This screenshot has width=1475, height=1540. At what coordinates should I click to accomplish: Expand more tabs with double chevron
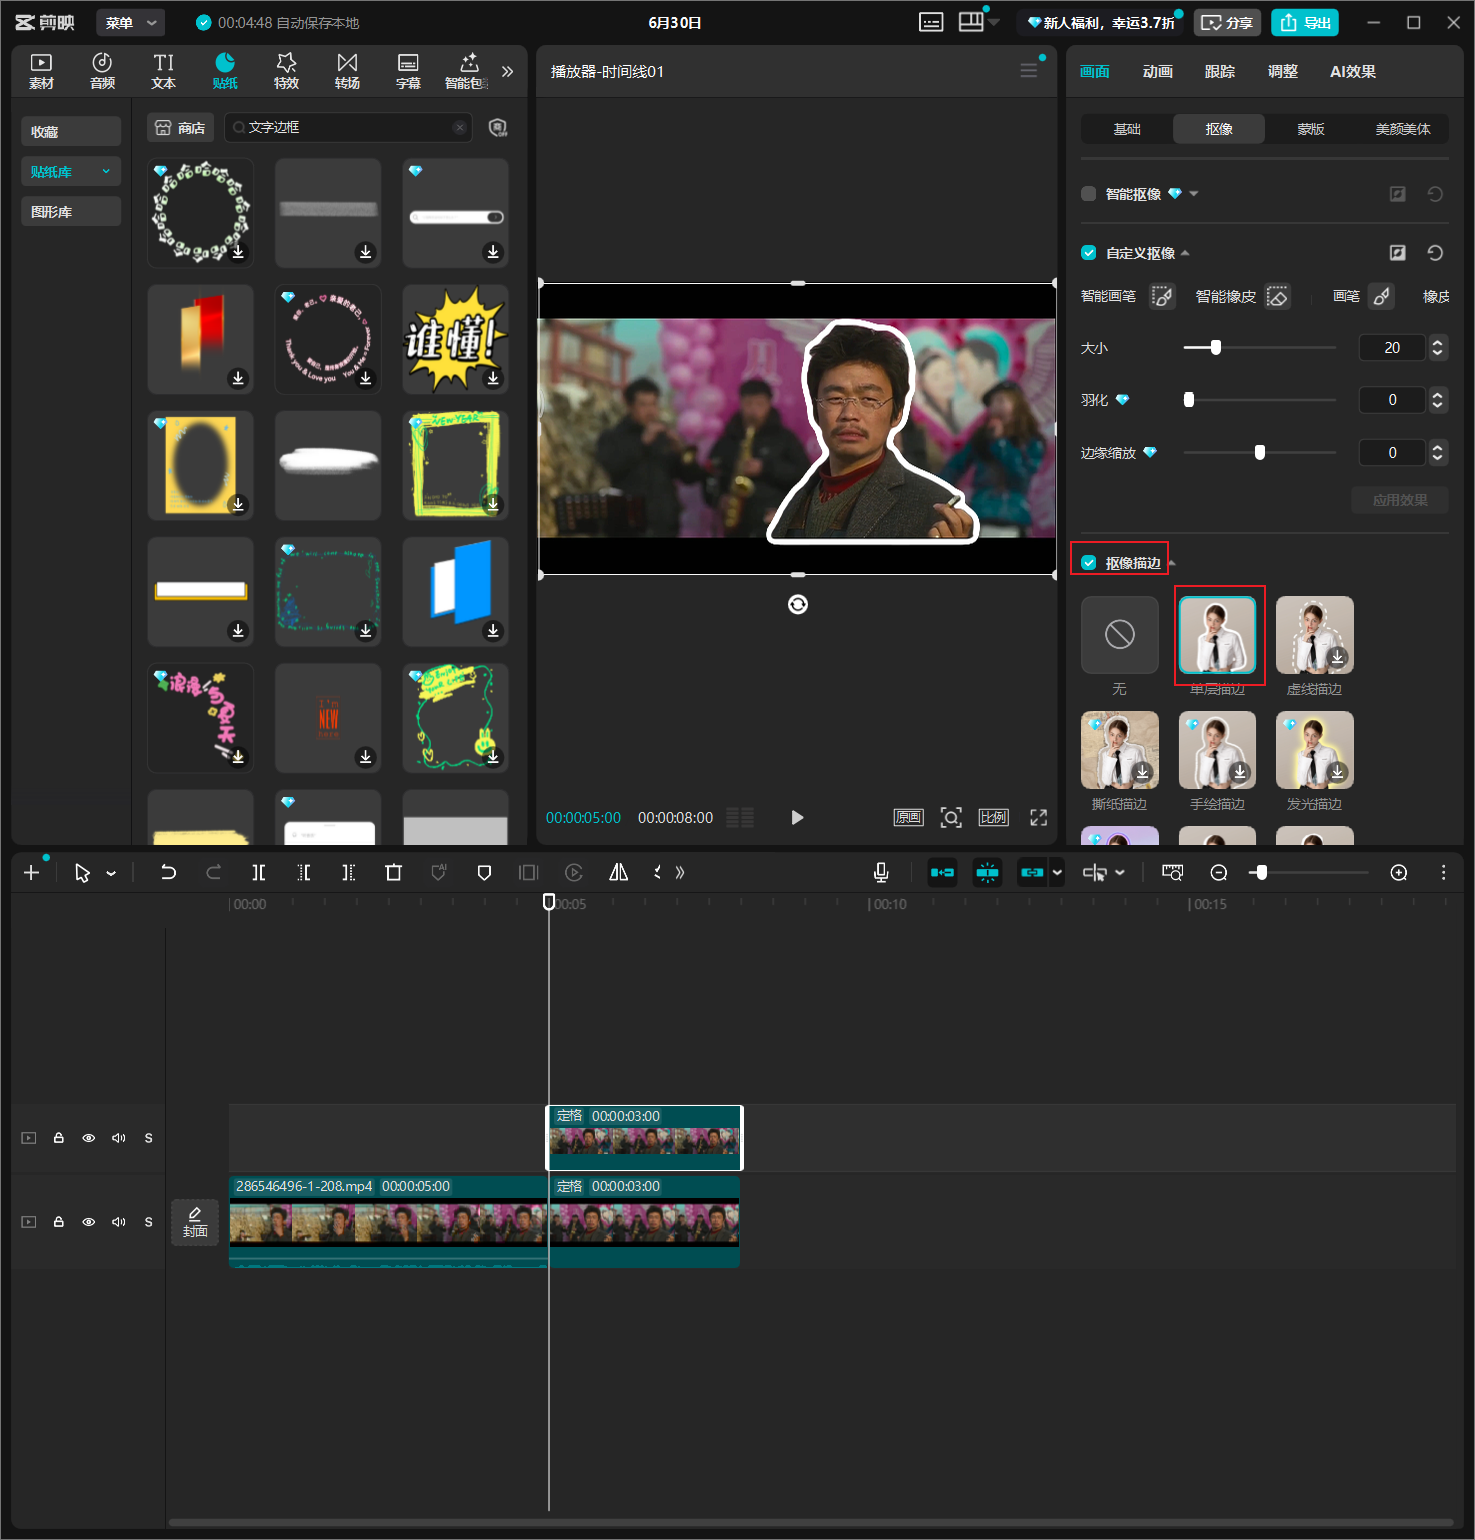507,71
